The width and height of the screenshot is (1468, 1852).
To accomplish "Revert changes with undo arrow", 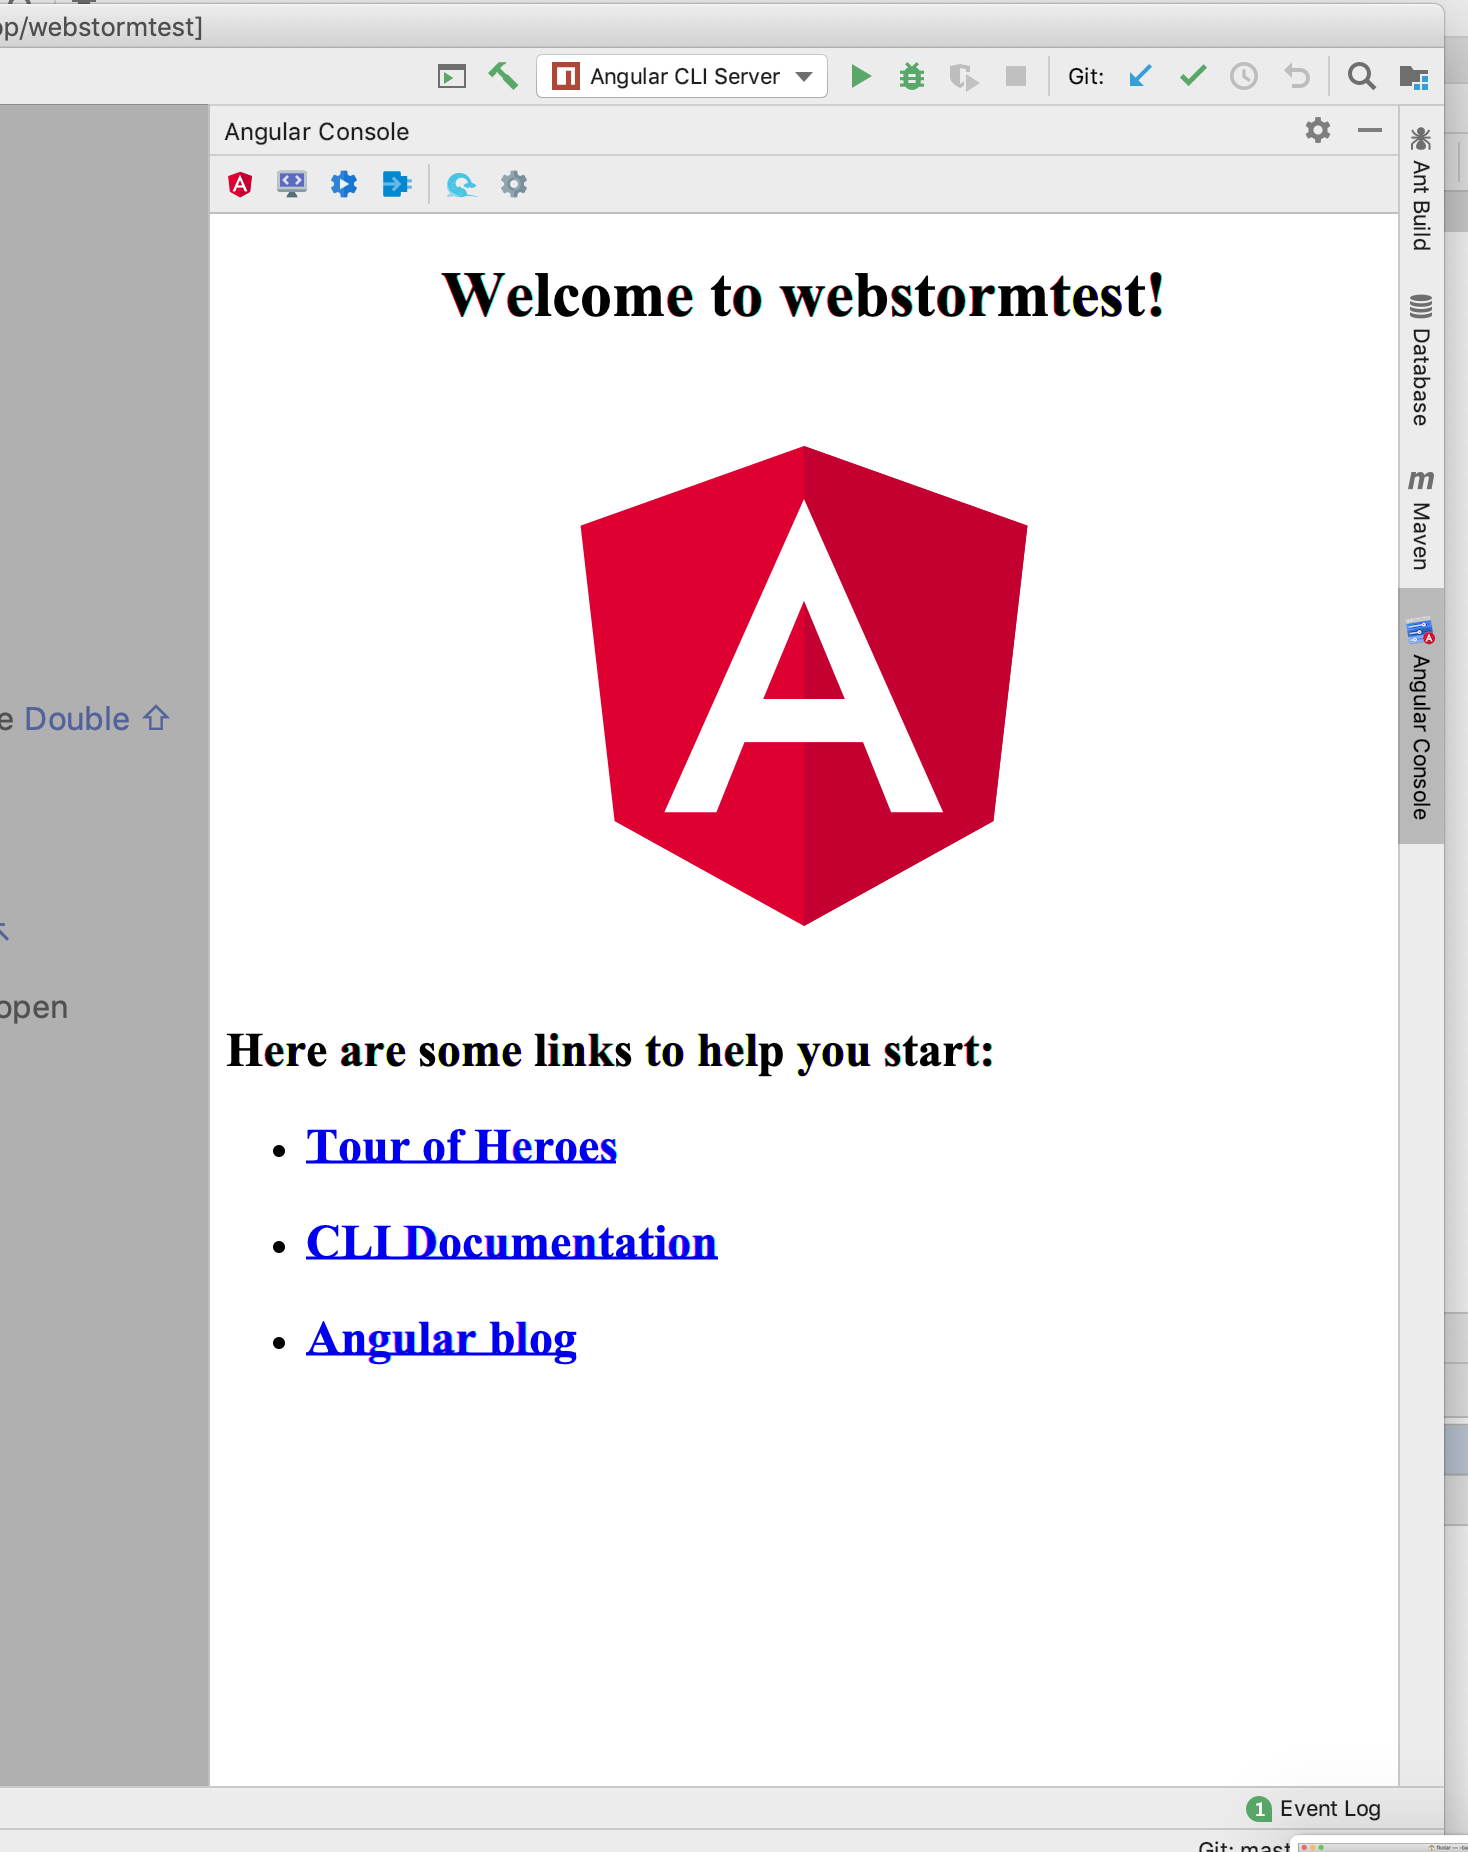I will tap(1297, 76).
